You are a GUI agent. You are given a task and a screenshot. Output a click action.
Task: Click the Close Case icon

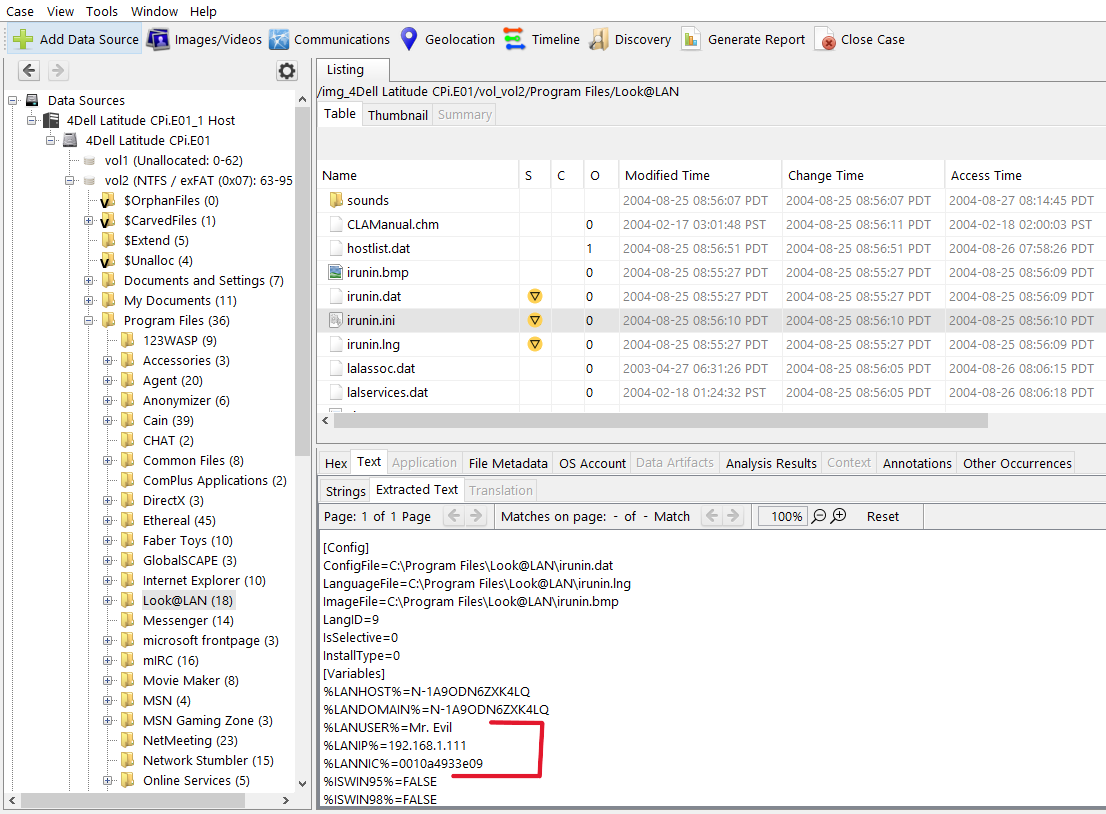(825, 40)
